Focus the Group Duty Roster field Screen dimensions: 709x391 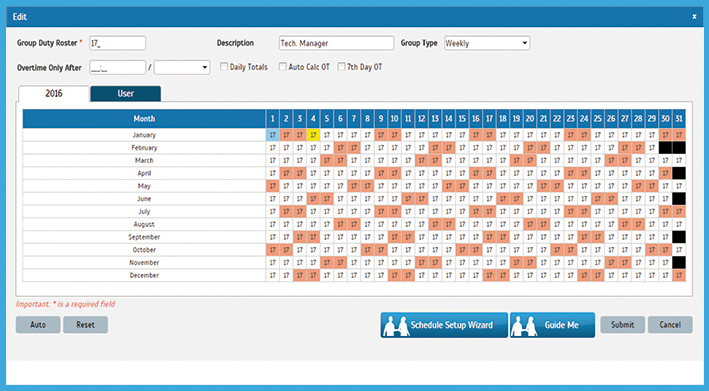118,43
